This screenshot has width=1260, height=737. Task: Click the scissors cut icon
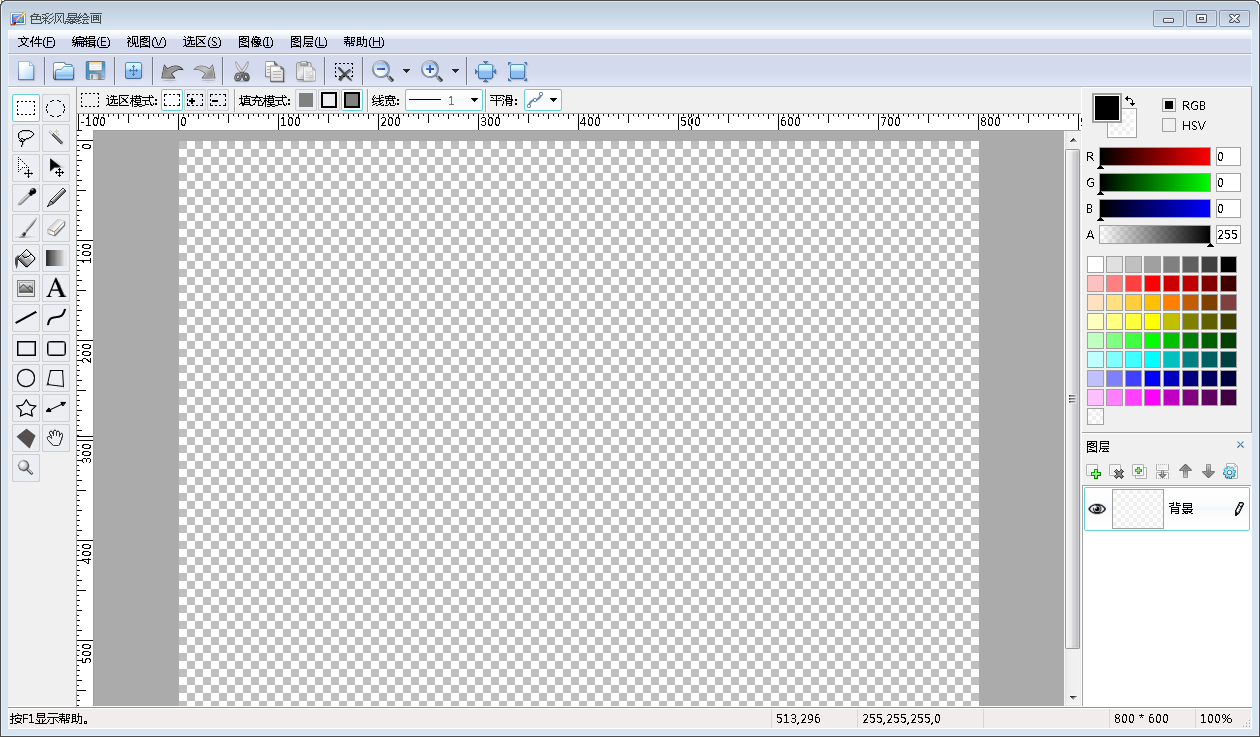coord(241,71)
